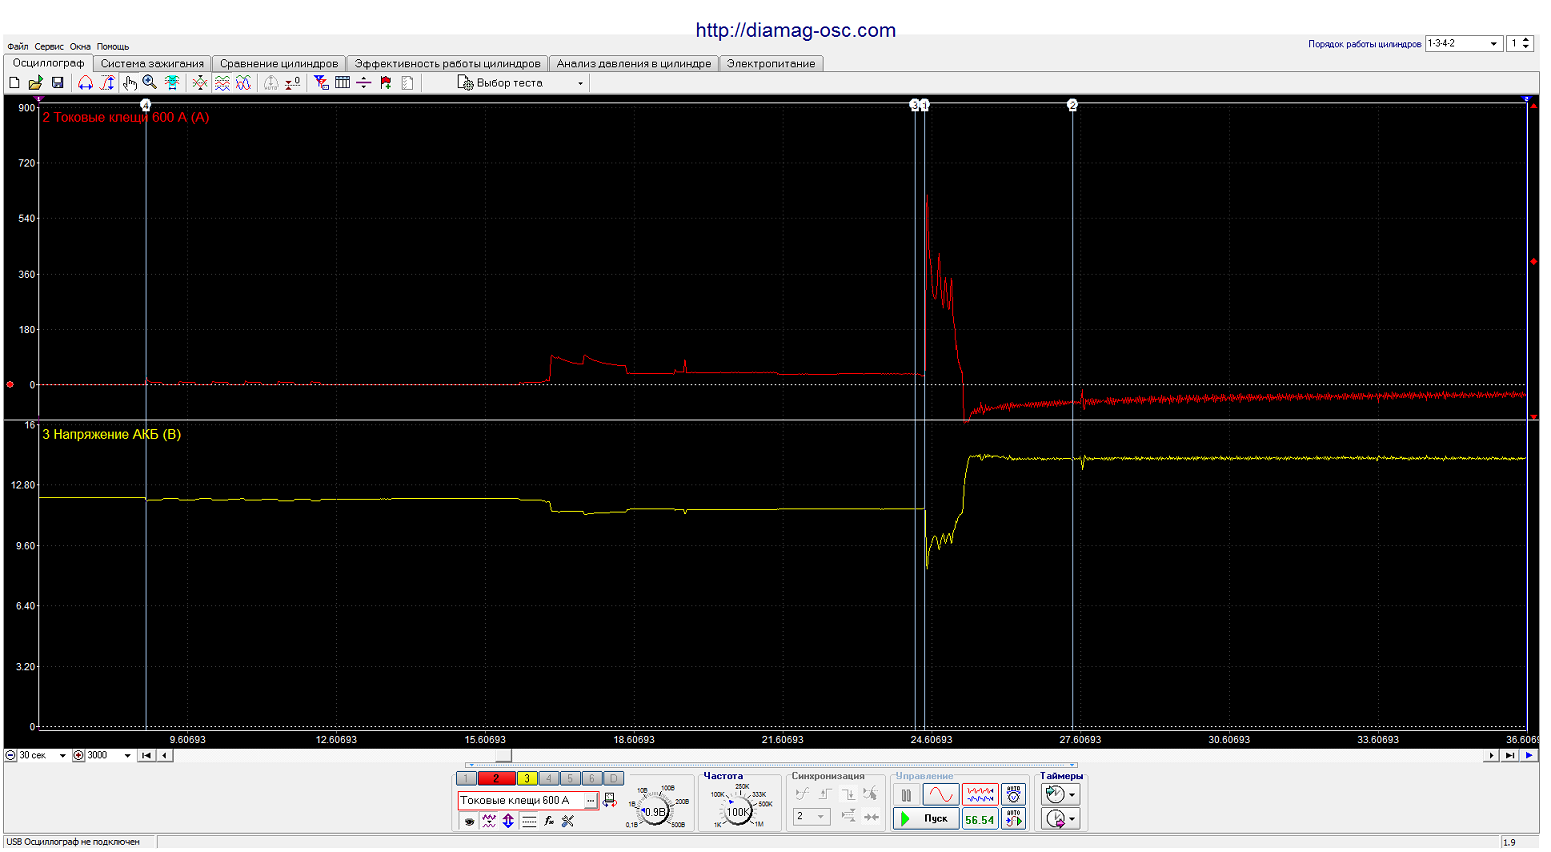Click the minus zoom-out time icon
Viewport: 1551px width, 852px height.
click(x=11, y=755)
